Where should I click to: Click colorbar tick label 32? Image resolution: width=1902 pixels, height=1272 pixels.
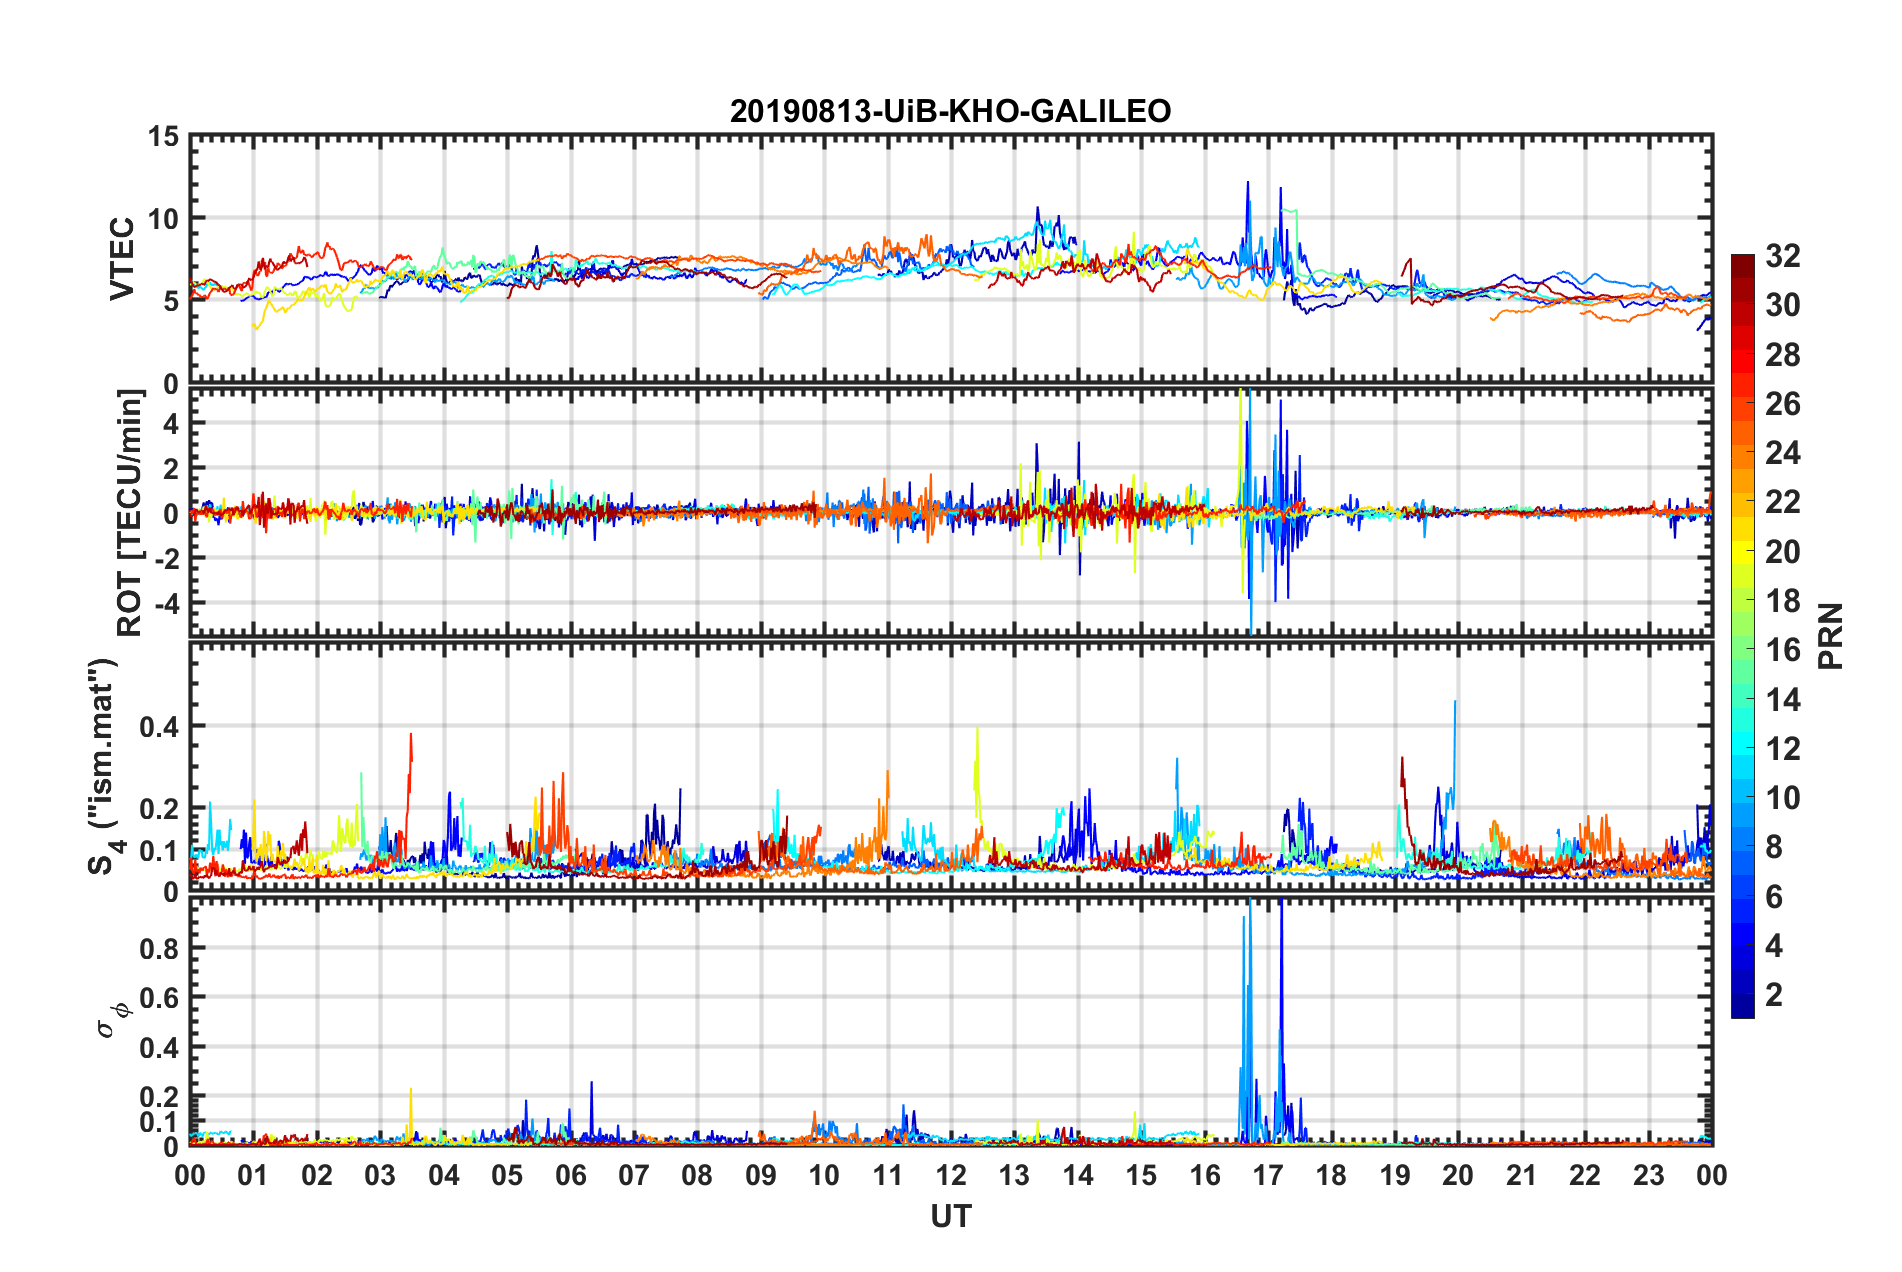[1783, 256]
